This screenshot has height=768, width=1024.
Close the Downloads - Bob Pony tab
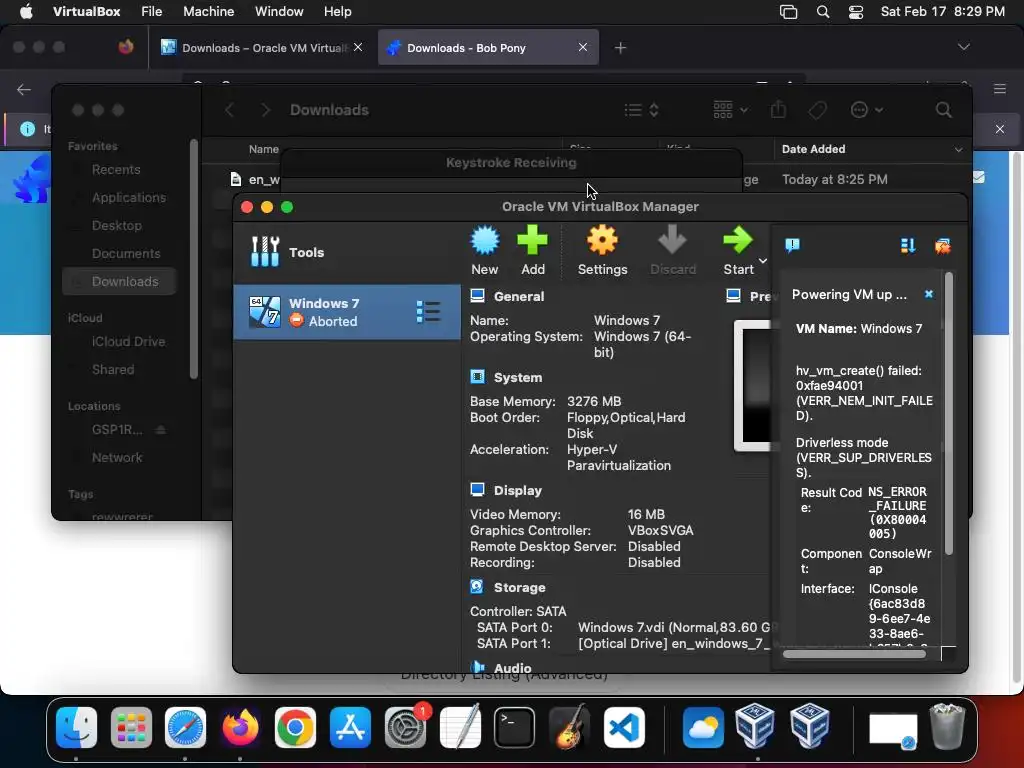(x=583, y=47)
